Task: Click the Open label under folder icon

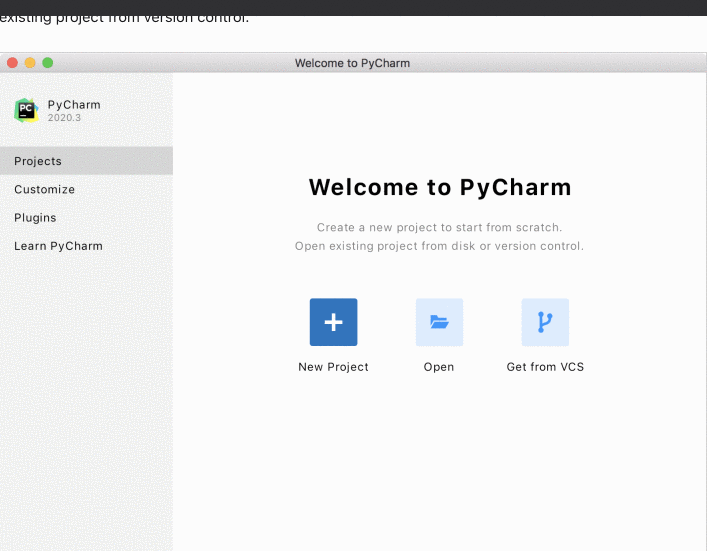Action: pos(439,367)
